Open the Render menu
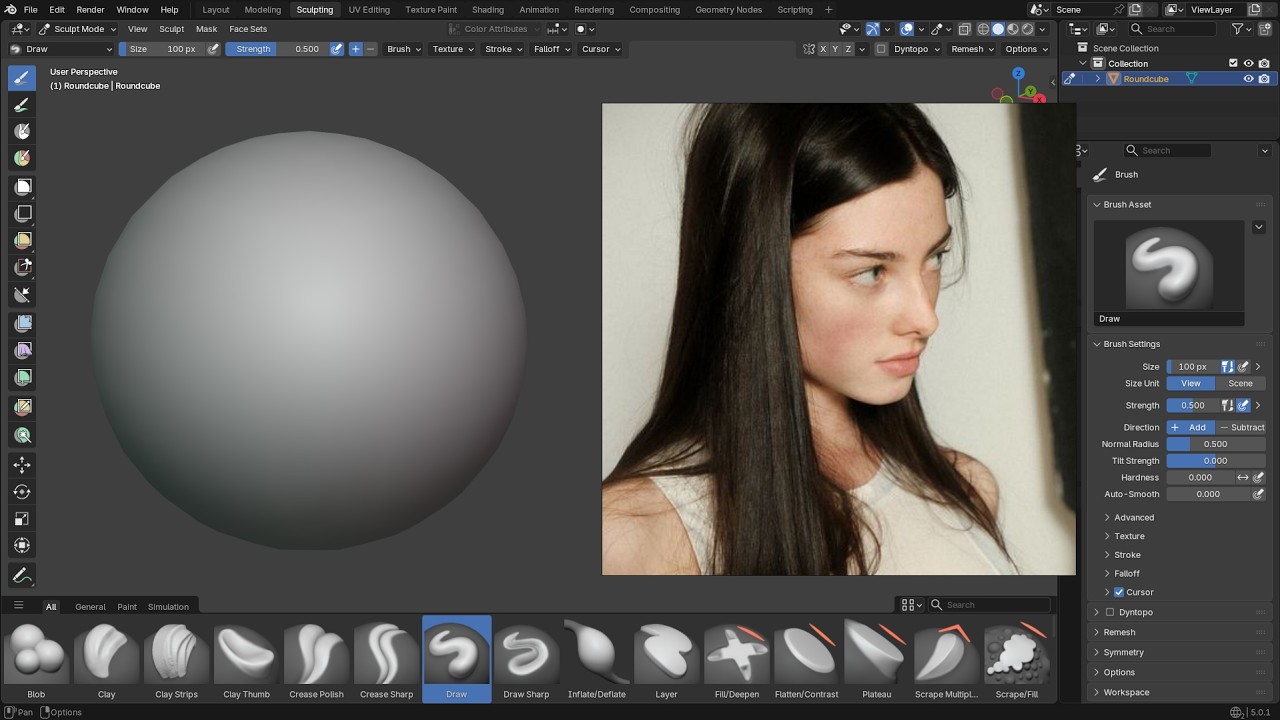Viewport: 1280px width, 720px height. coord(90,9)
